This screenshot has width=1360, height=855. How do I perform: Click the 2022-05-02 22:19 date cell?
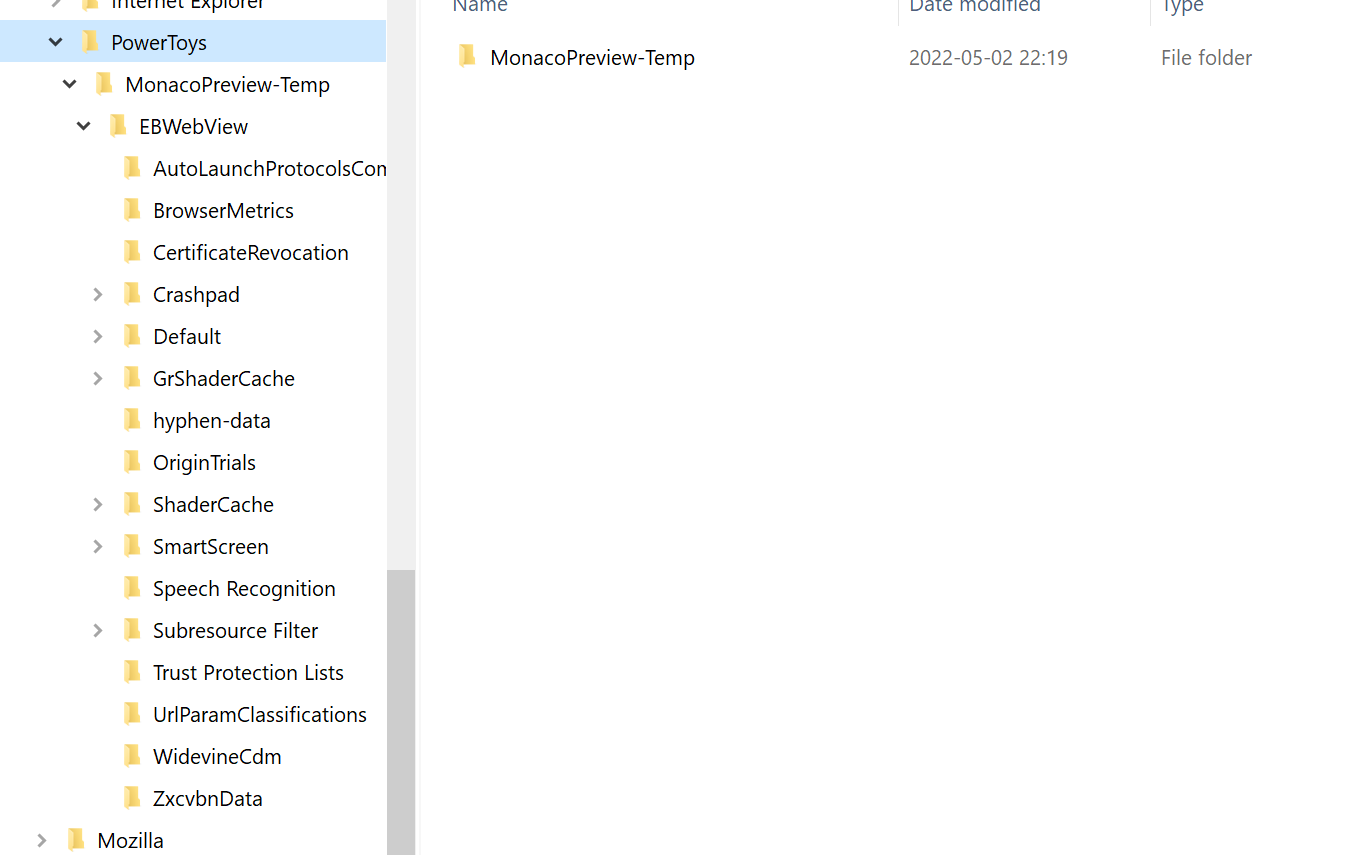pyautogui.click(x=988, y=58)
